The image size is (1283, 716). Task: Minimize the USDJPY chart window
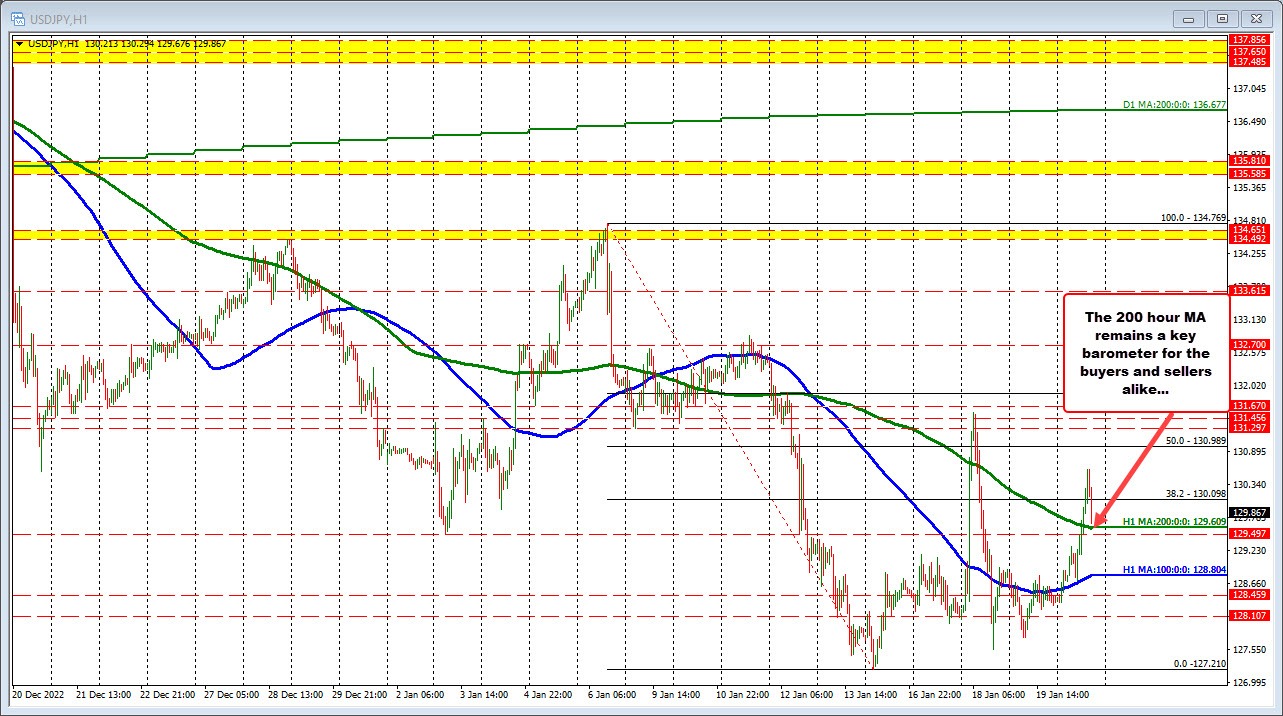click(1188, 18)
